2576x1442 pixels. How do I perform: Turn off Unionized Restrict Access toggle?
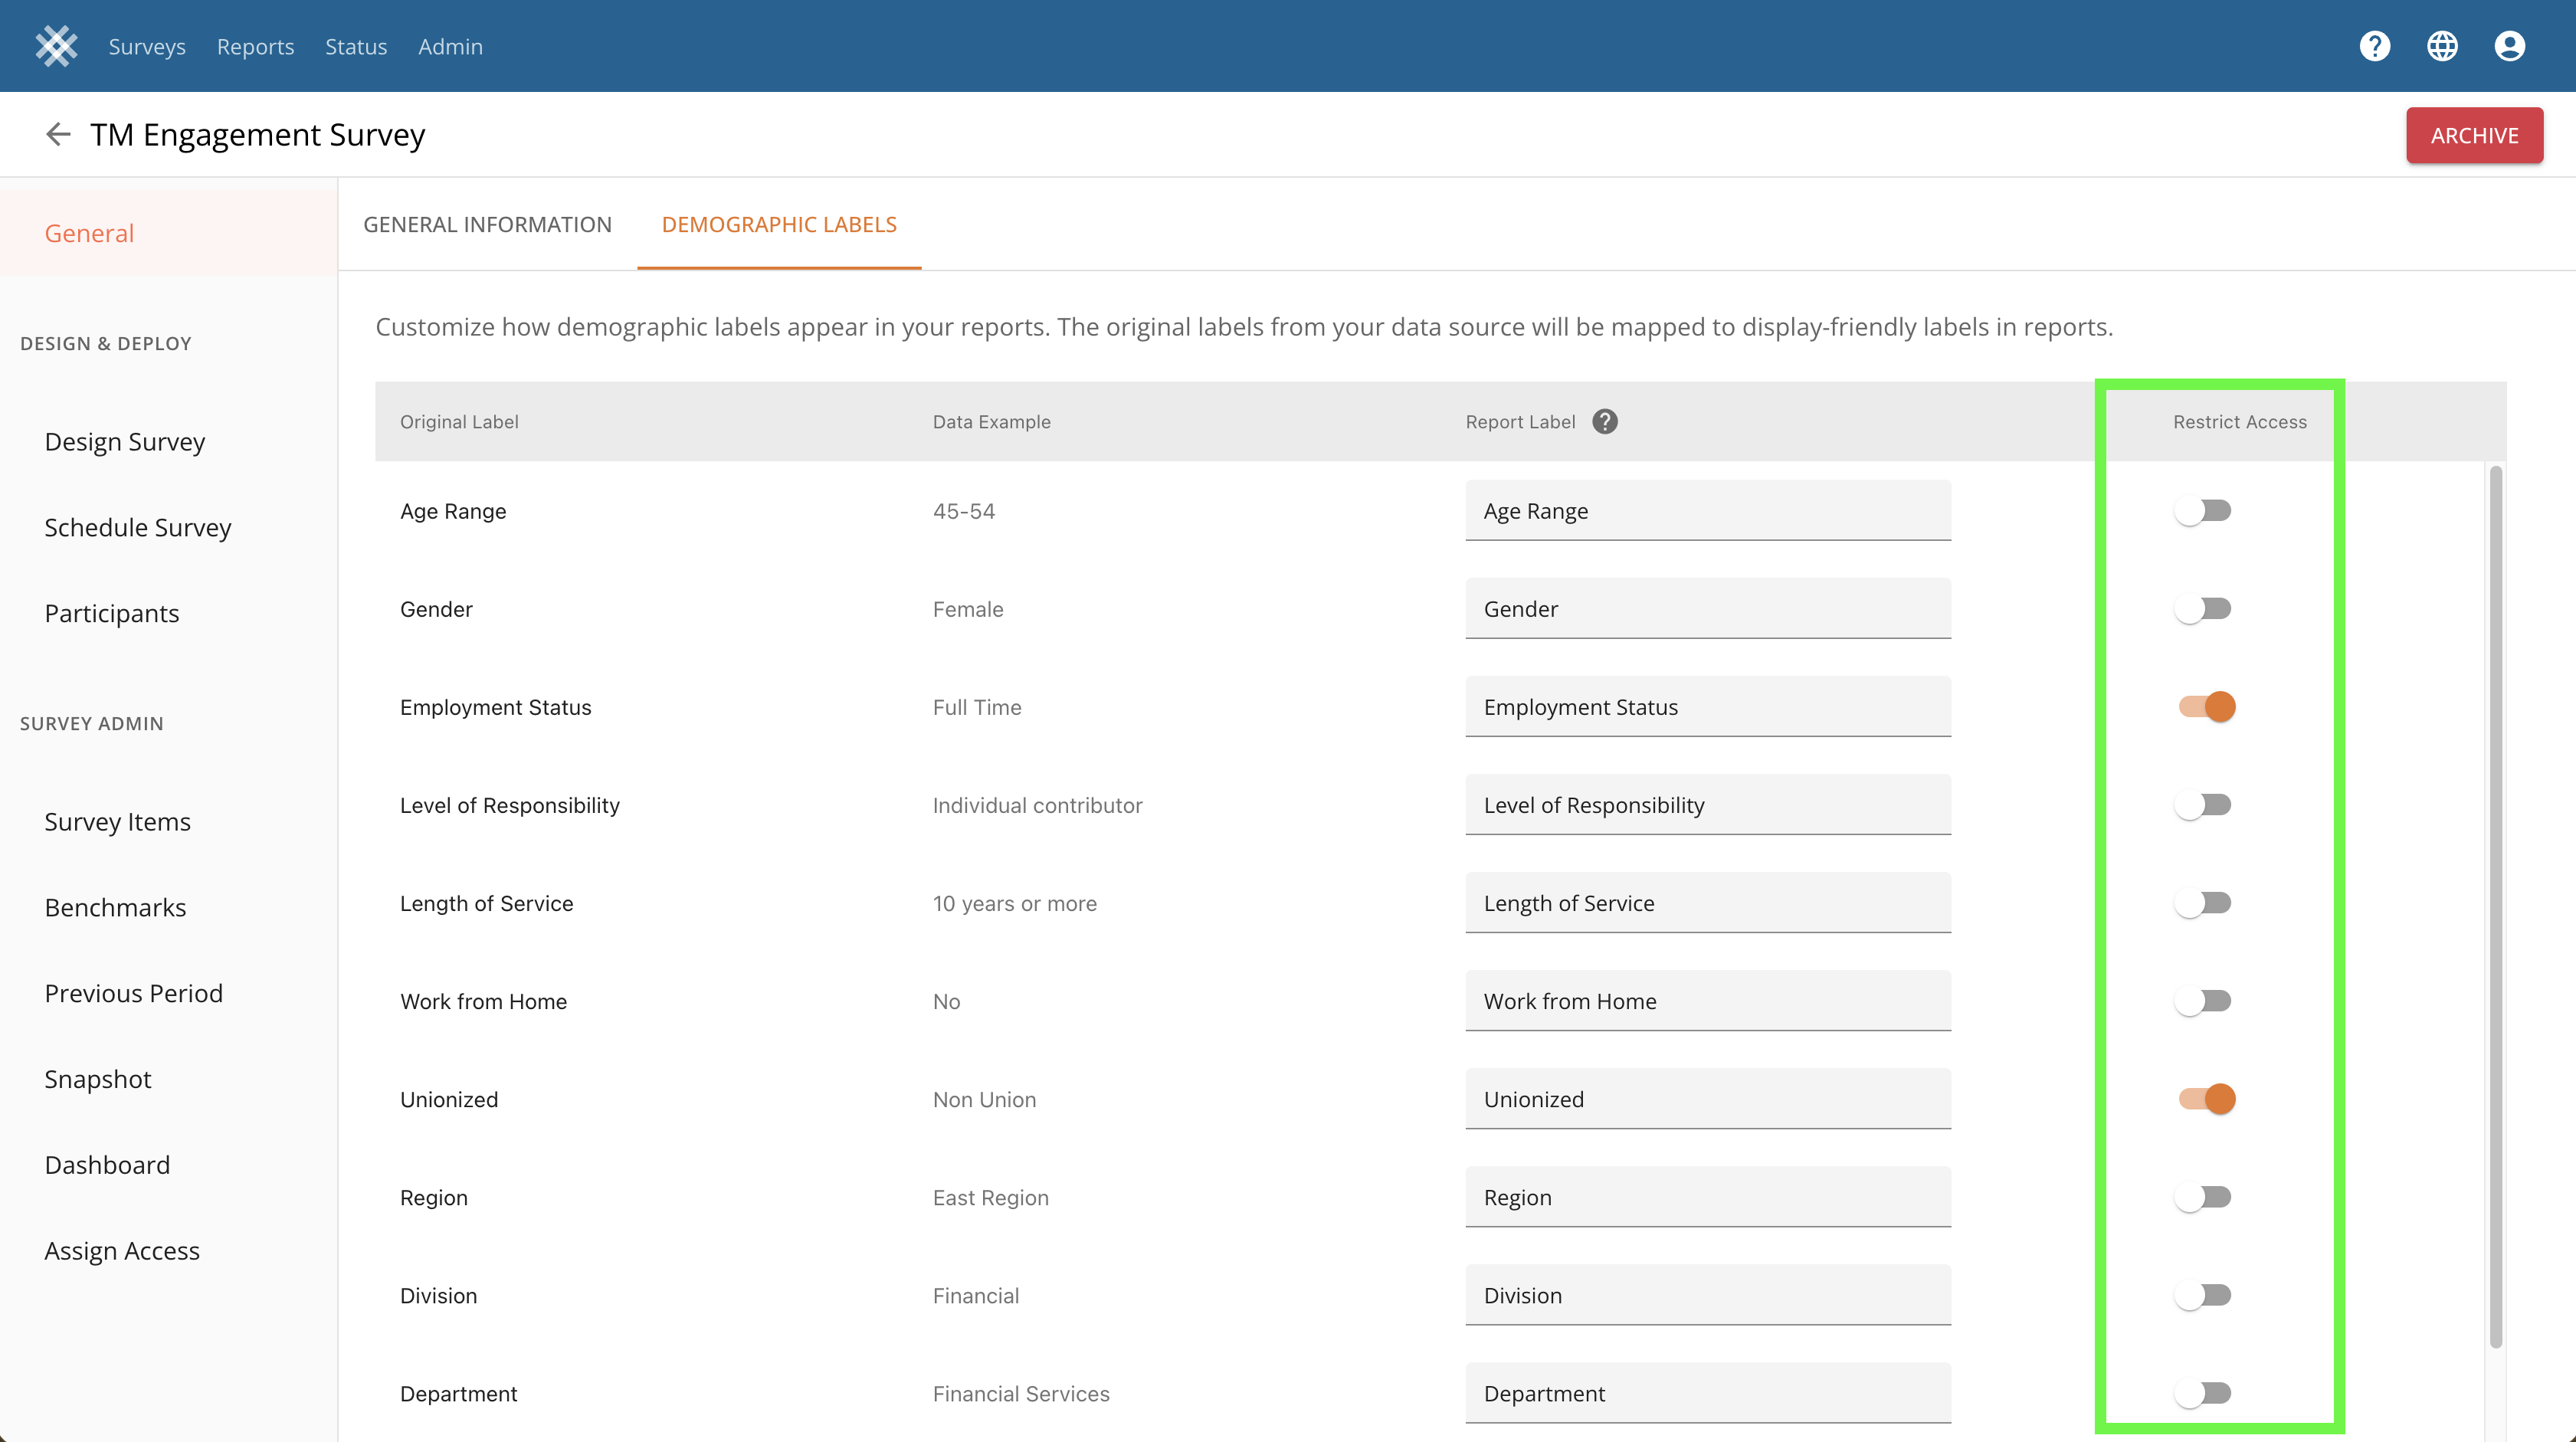coord(2207,1099)
